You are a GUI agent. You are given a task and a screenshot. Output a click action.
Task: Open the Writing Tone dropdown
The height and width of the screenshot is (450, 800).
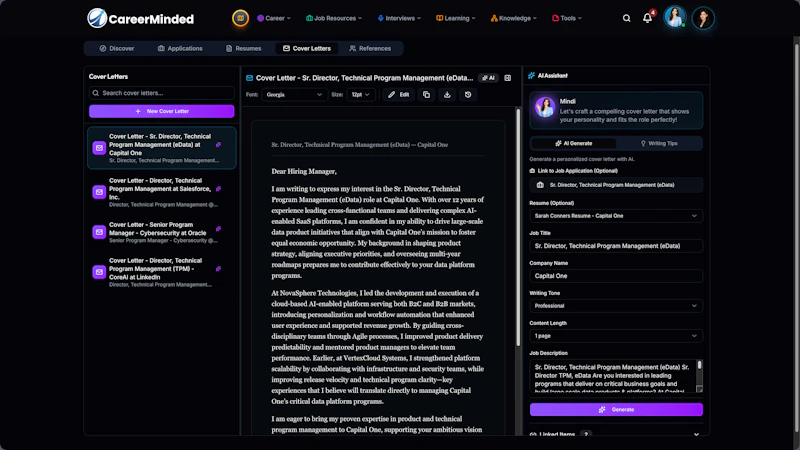[x=616, y=306]
